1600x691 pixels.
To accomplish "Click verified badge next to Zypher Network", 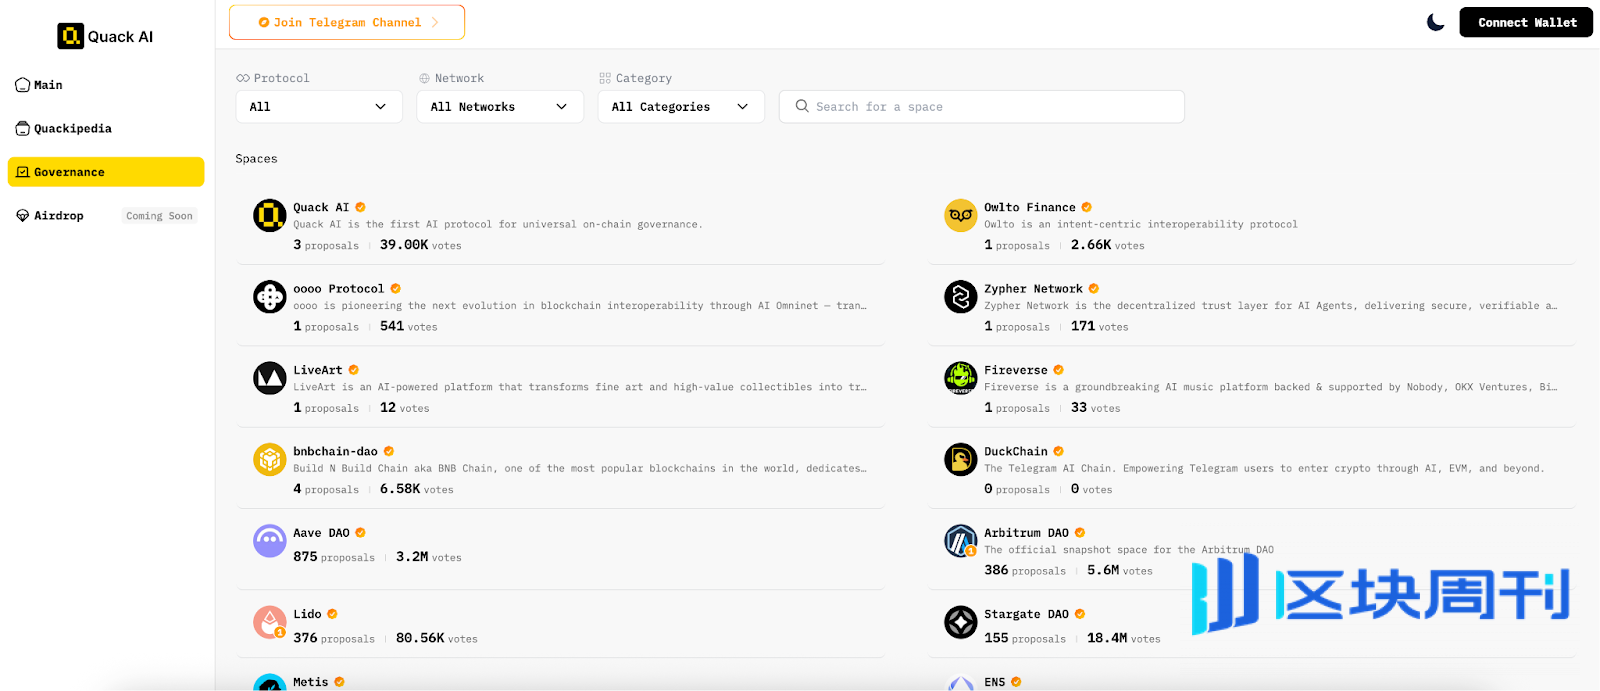I will click(x=1094, y=289).
